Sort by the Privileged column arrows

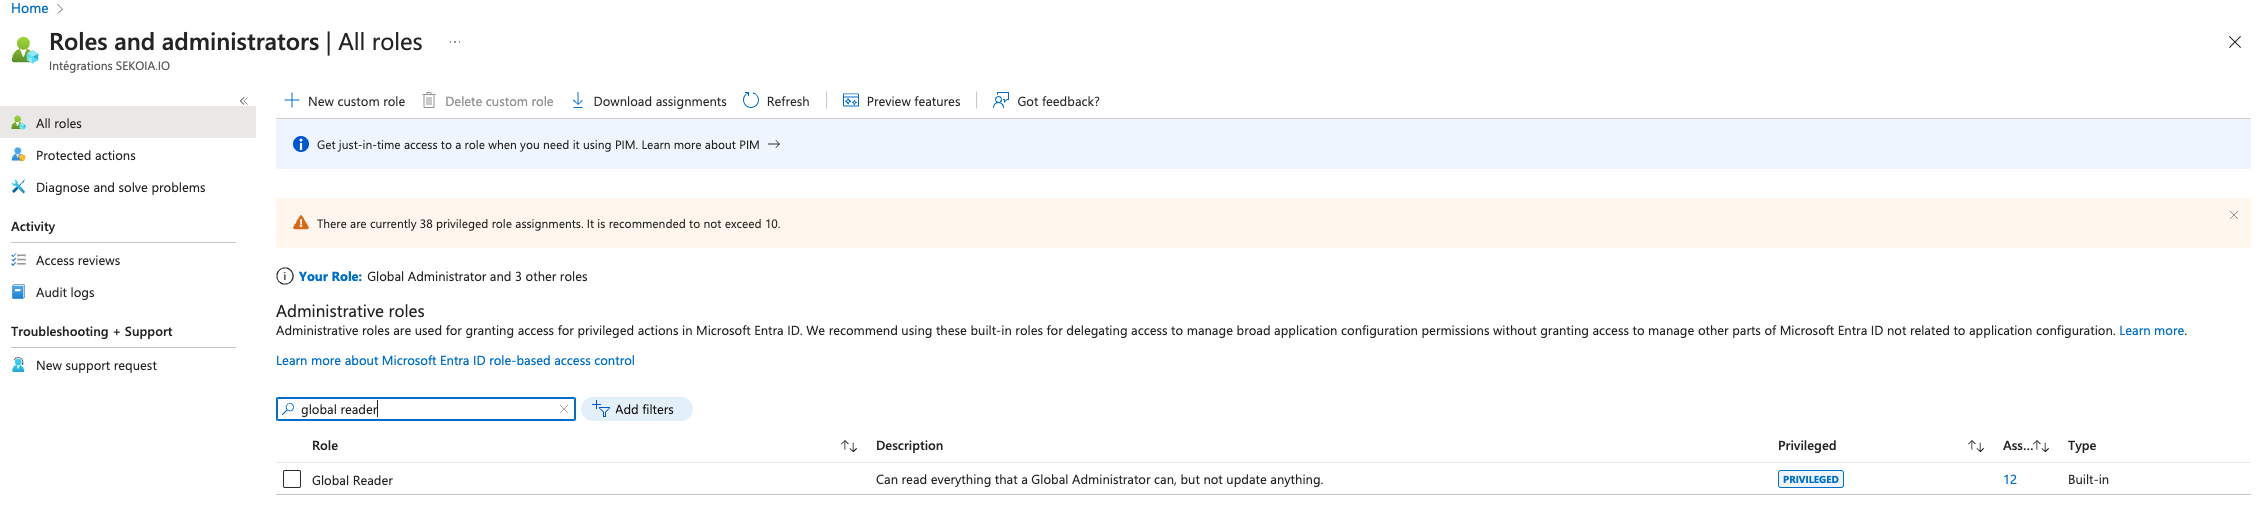(1975, 446)
